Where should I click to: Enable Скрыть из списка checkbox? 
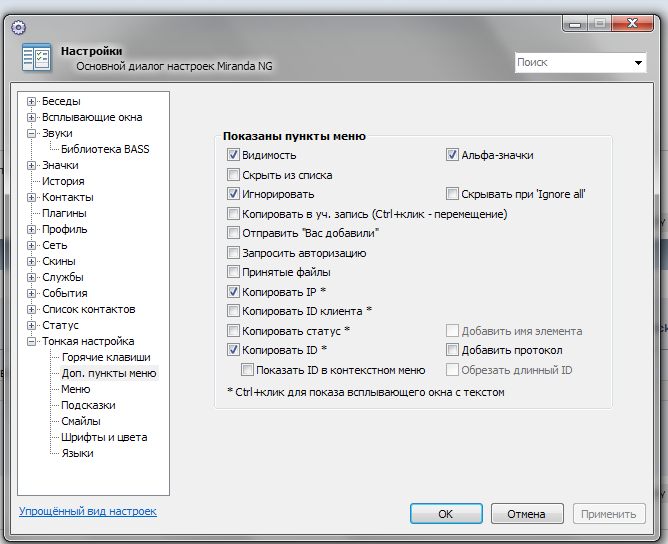click(x=233, y=175)
